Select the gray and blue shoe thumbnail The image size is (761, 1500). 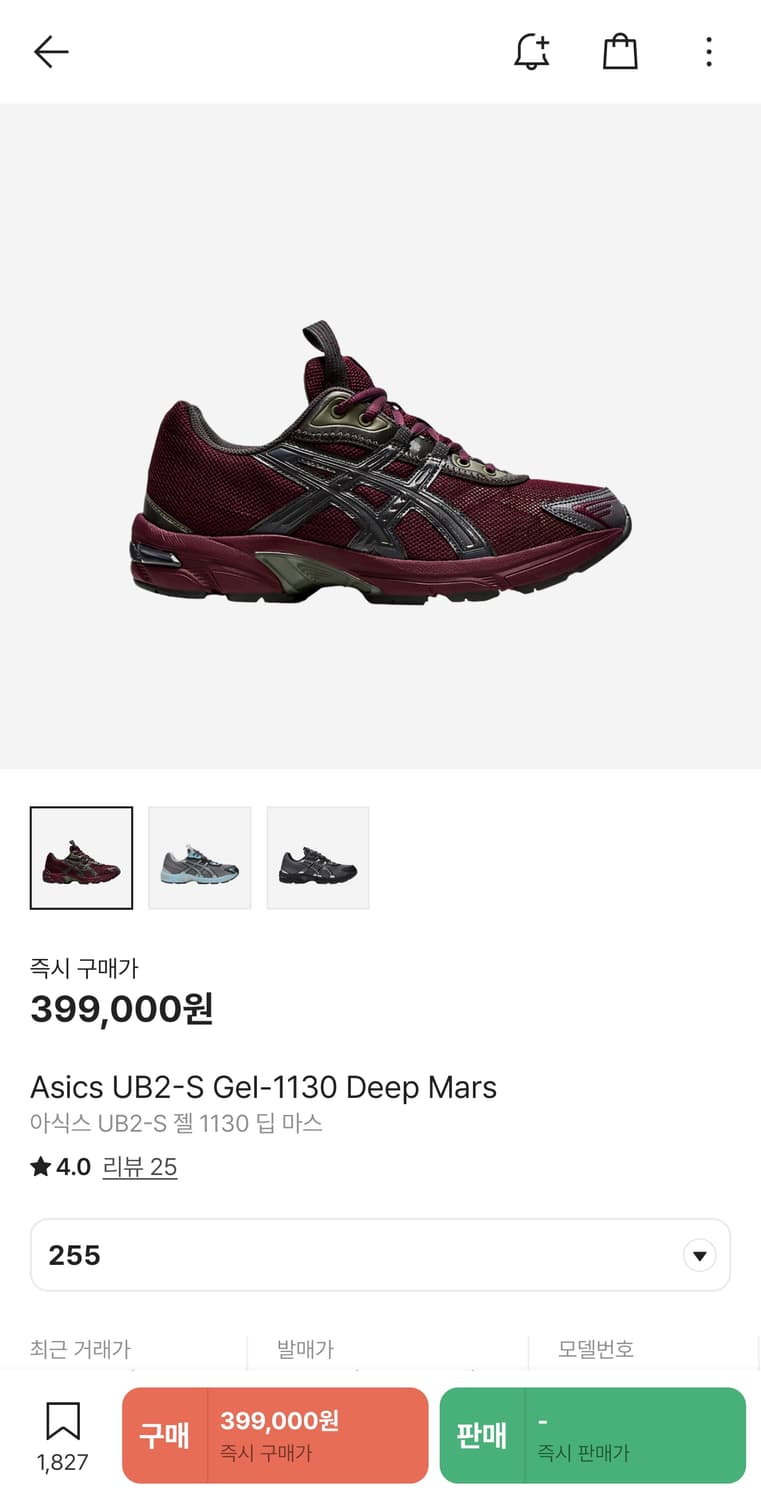click(200, 858)
